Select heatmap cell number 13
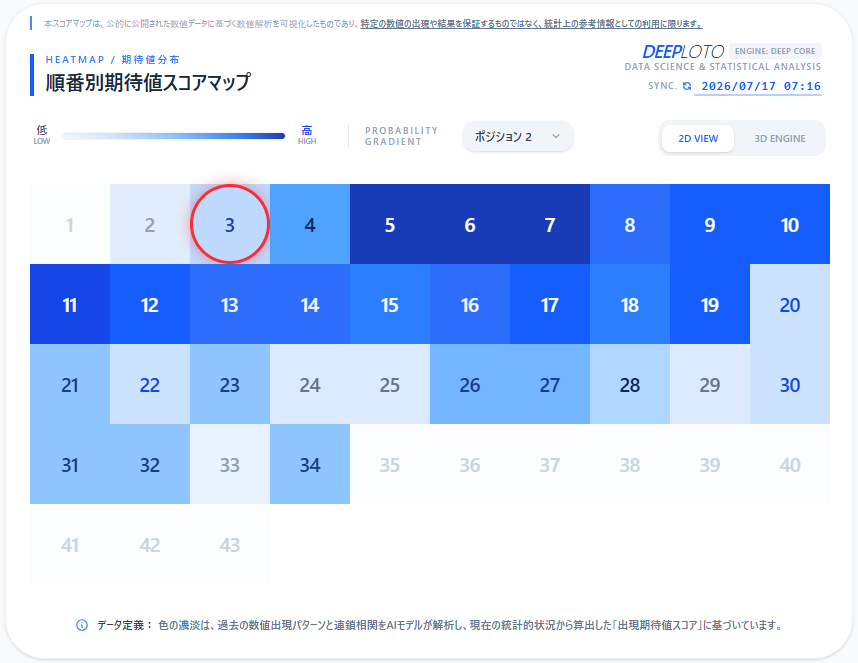This screenshot has height=663, width=858. (x=230, y=304)
